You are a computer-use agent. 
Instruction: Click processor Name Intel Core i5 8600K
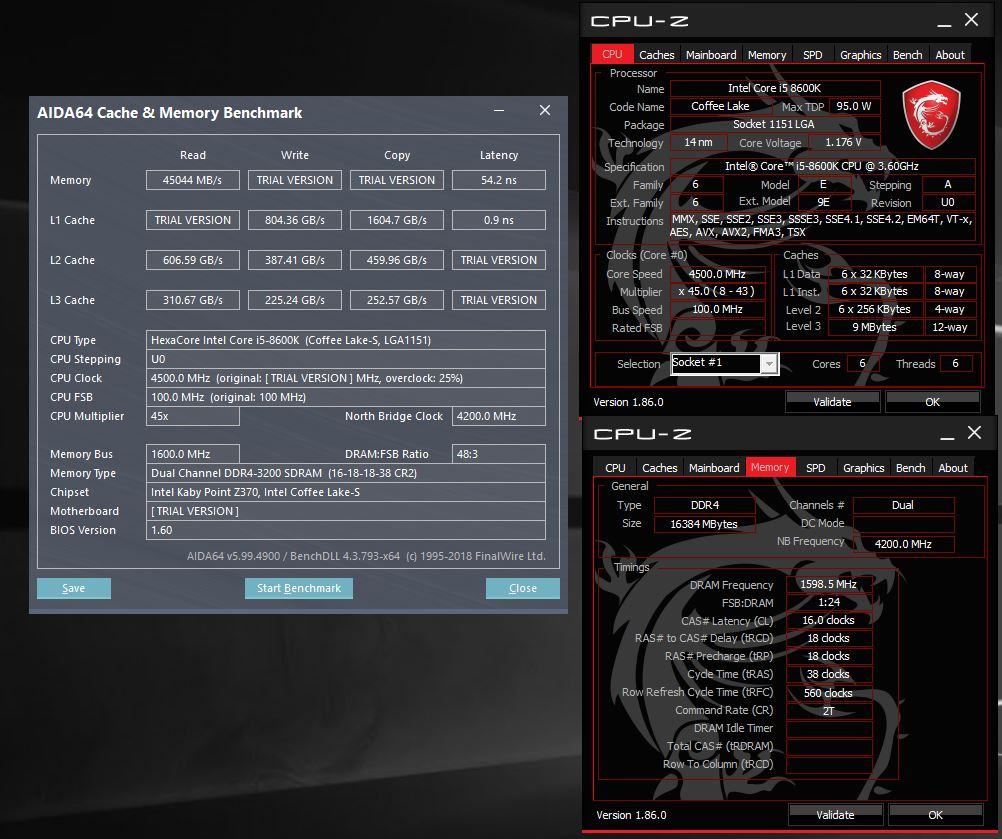point(775,88)
